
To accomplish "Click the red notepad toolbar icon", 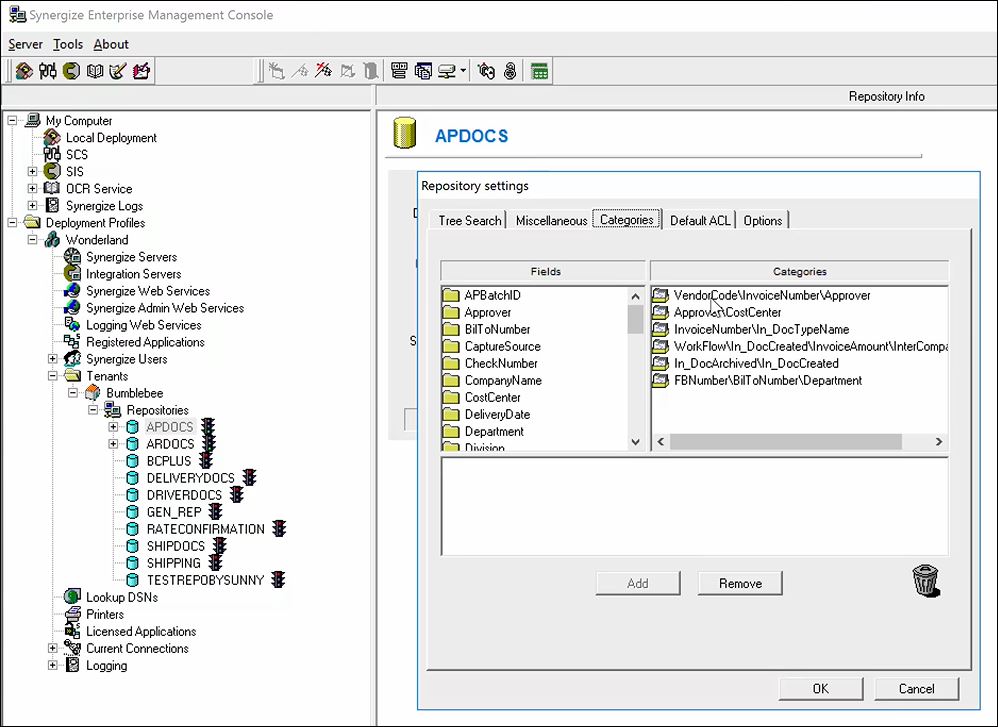I will (x=141, y=71).
